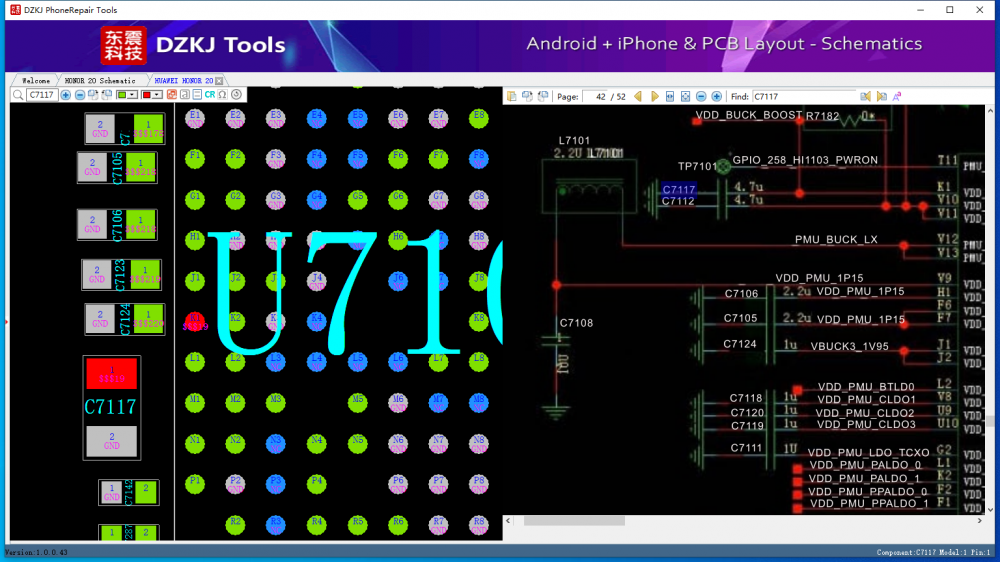Click the circular refresh icon in PCB toolbar
Screen dimensions: 1000x562
237,94
